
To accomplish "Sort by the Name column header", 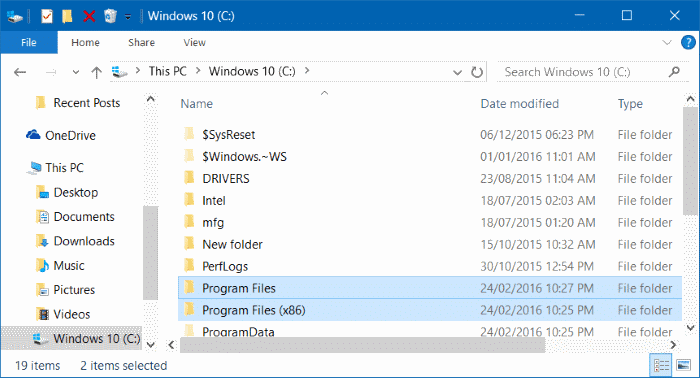I will tap(196, 104).
